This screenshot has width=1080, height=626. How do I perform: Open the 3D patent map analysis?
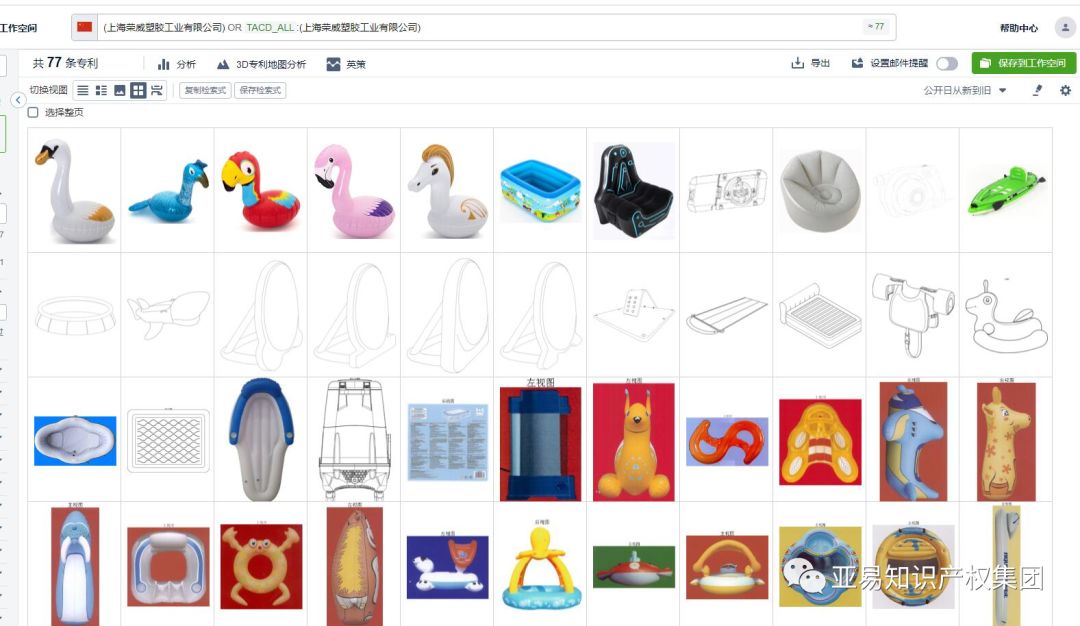(261, 64)
